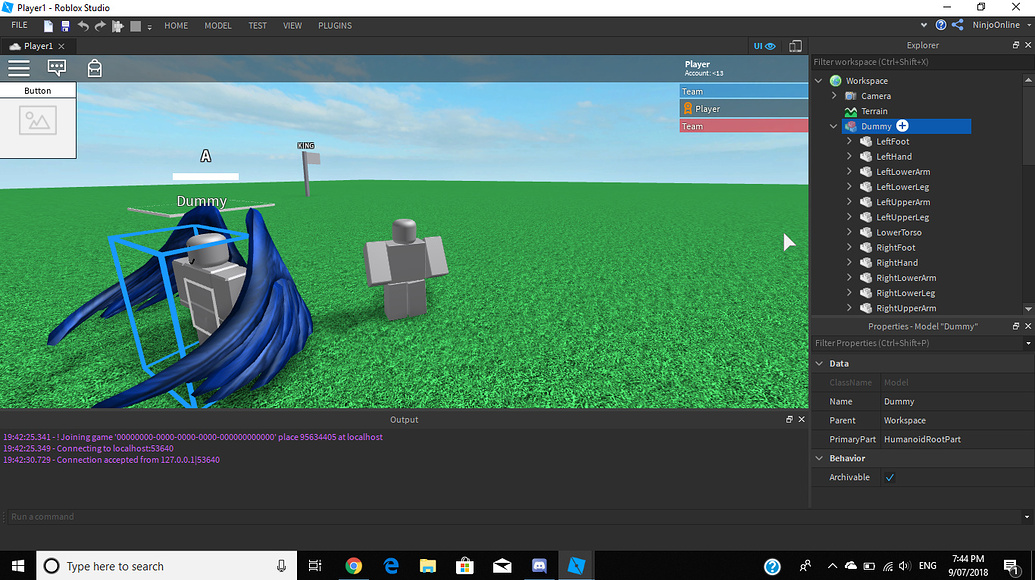This screenshot has height=580, width=1035.
Task: Expand the Camera tree item
Action: (834, 95)
